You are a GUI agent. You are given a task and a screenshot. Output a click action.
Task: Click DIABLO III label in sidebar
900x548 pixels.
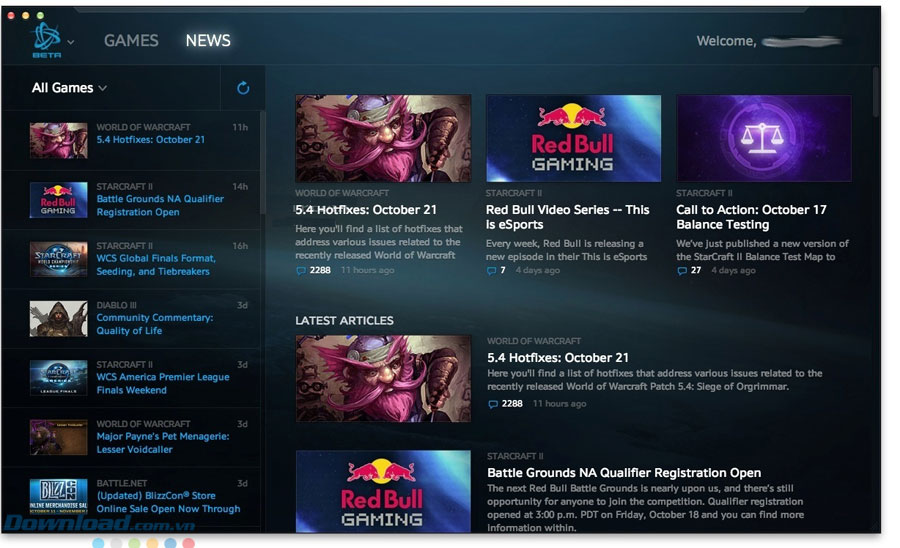point(116,305)
